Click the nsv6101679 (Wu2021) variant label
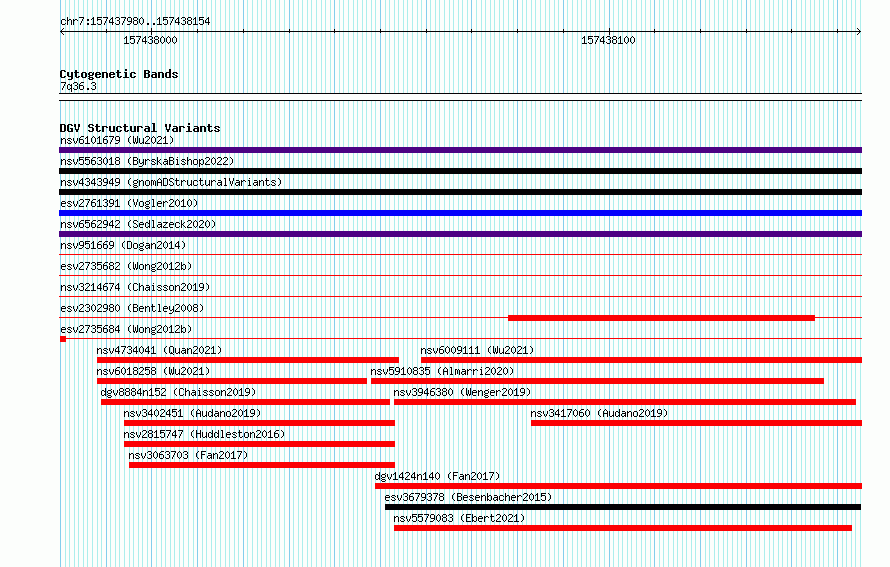The height and width of the screenshot is (567, 890). coord(117,140)
